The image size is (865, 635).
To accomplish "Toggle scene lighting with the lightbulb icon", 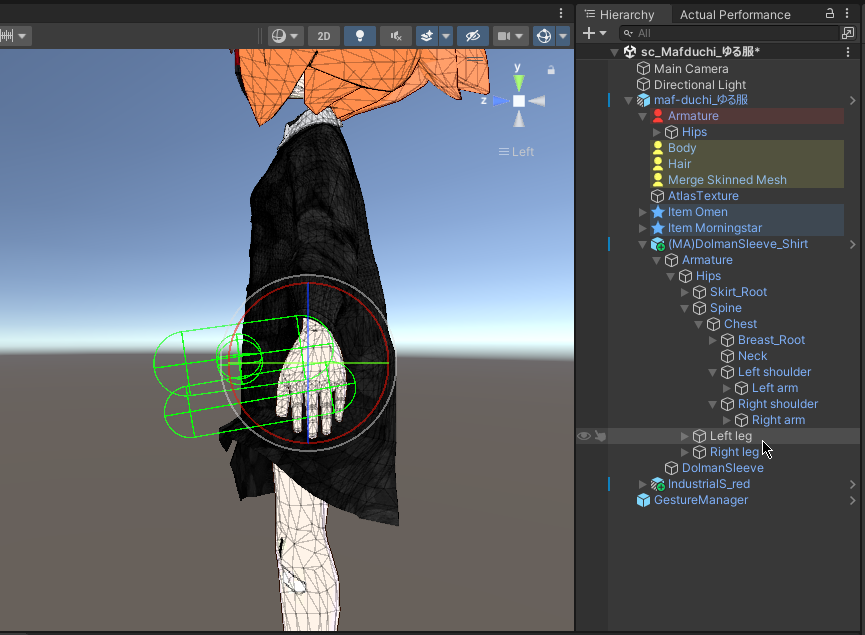I will click(x=360, y=36).
